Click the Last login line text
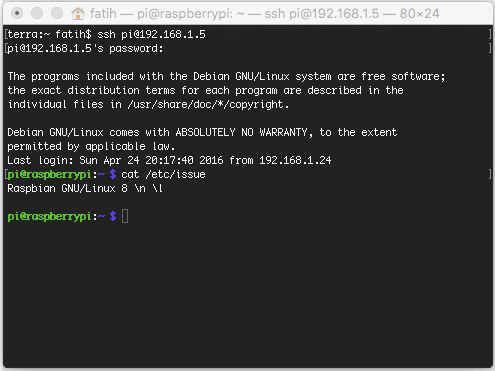 (x=169, y=160)
